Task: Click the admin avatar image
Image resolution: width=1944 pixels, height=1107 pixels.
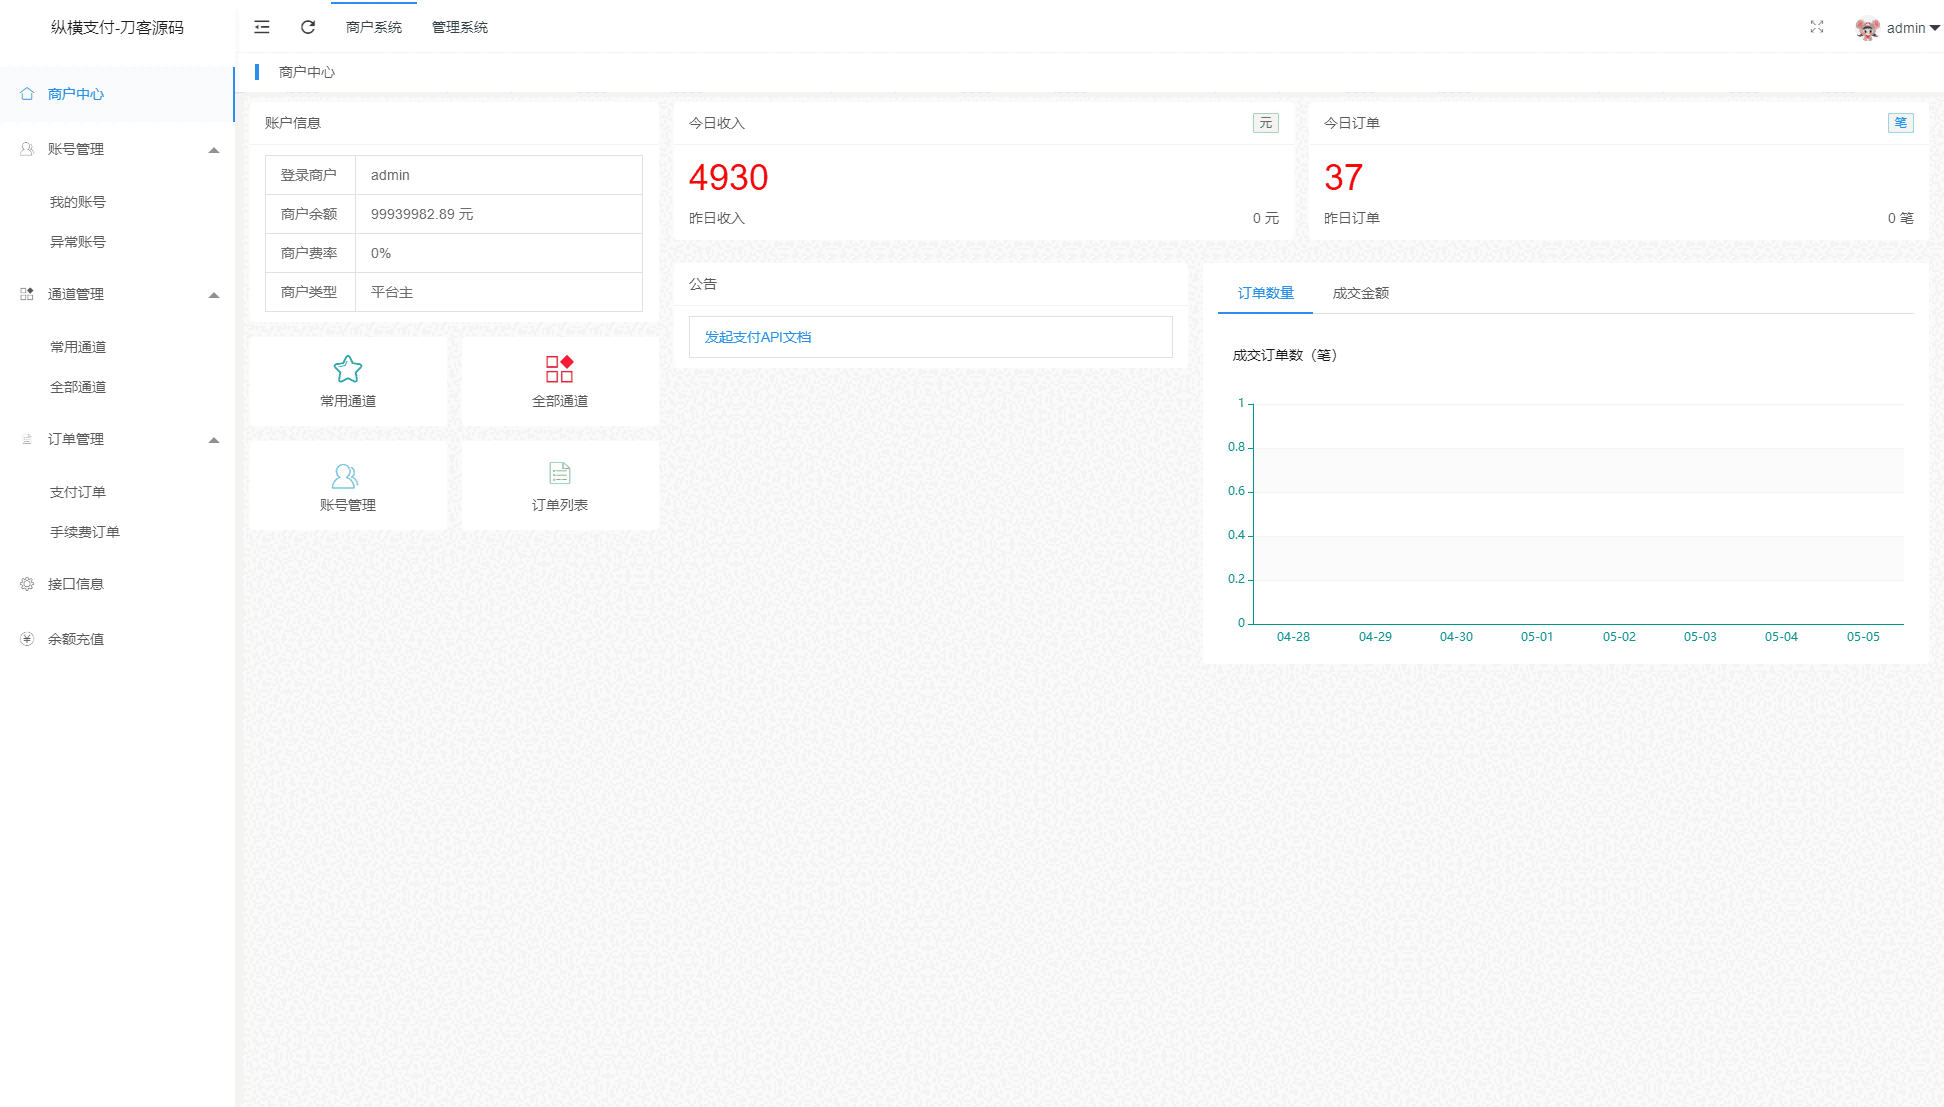Action: tap(1866, 28)
